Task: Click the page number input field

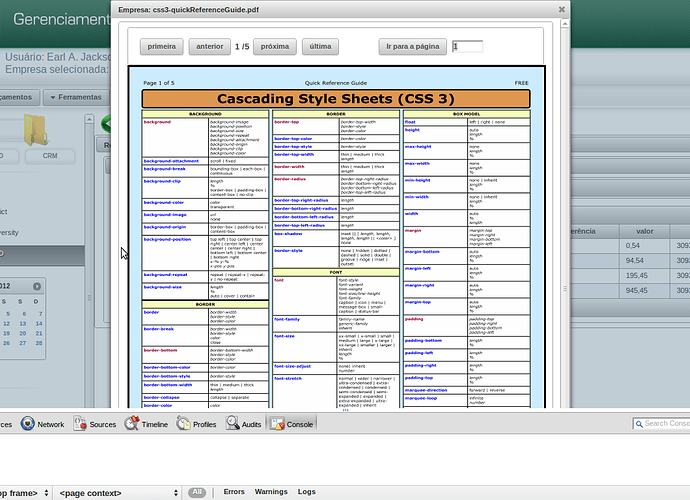Action: [x=467, y=46]
